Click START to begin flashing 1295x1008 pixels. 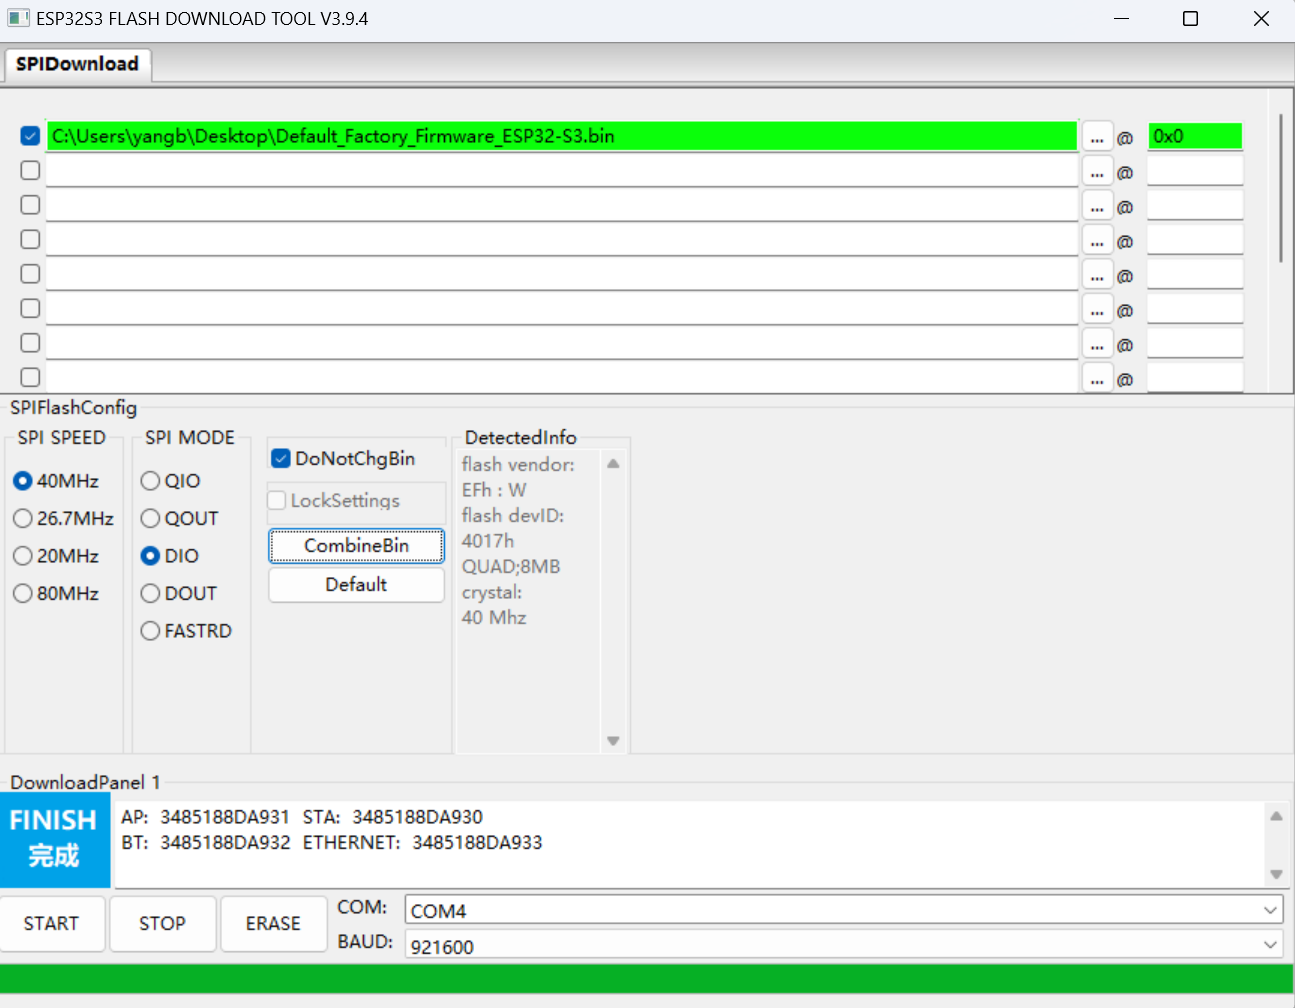pyautogui.click(x=52, y=923)
